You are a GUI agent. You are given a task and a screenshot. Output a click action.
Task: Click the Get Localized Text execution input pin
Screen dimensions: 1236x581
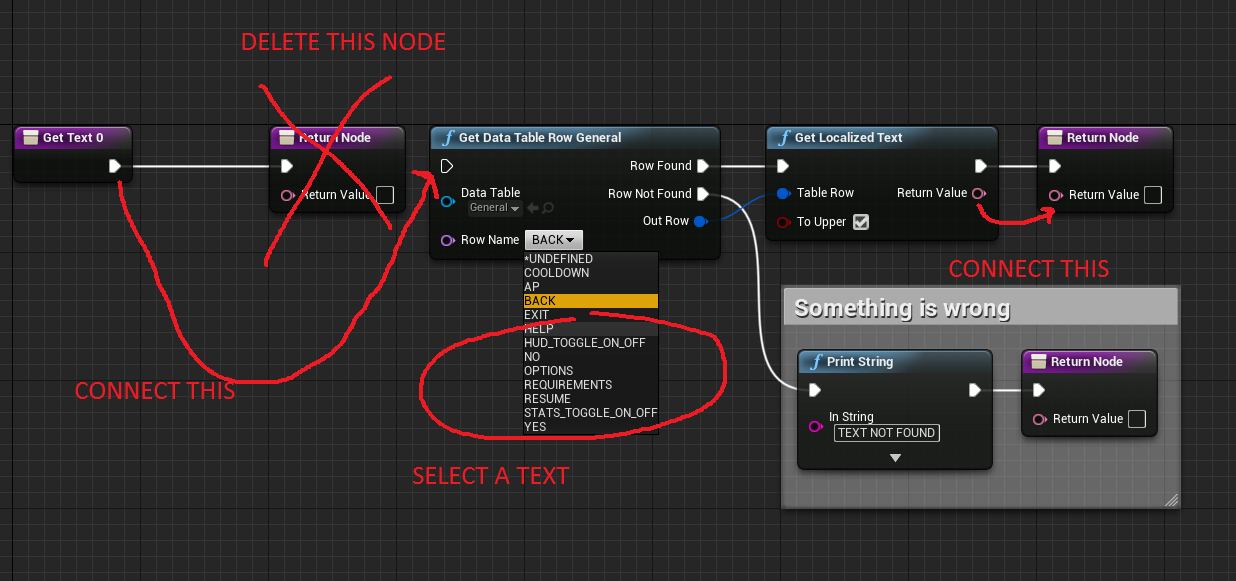pos(783,166)
